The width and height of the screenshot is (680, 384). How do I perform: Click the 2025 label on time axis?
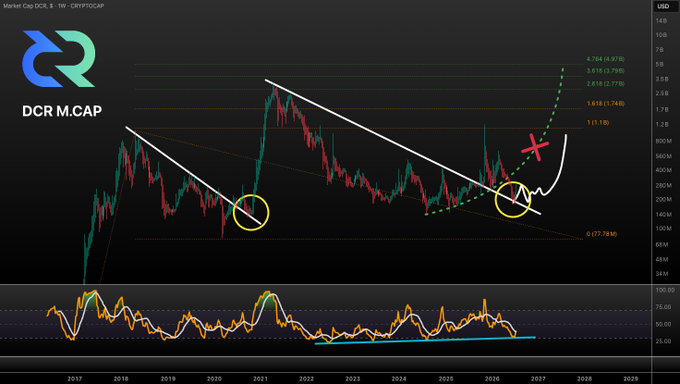tap(446, 379)
